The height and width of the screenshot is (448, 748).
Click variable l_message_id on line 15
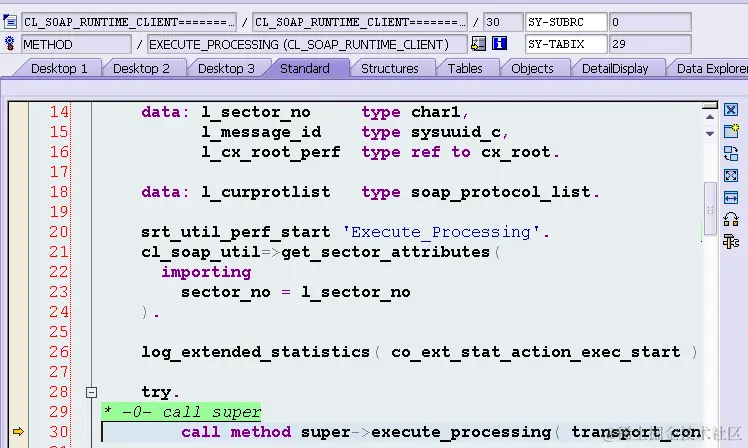click(x=261, y=132)
